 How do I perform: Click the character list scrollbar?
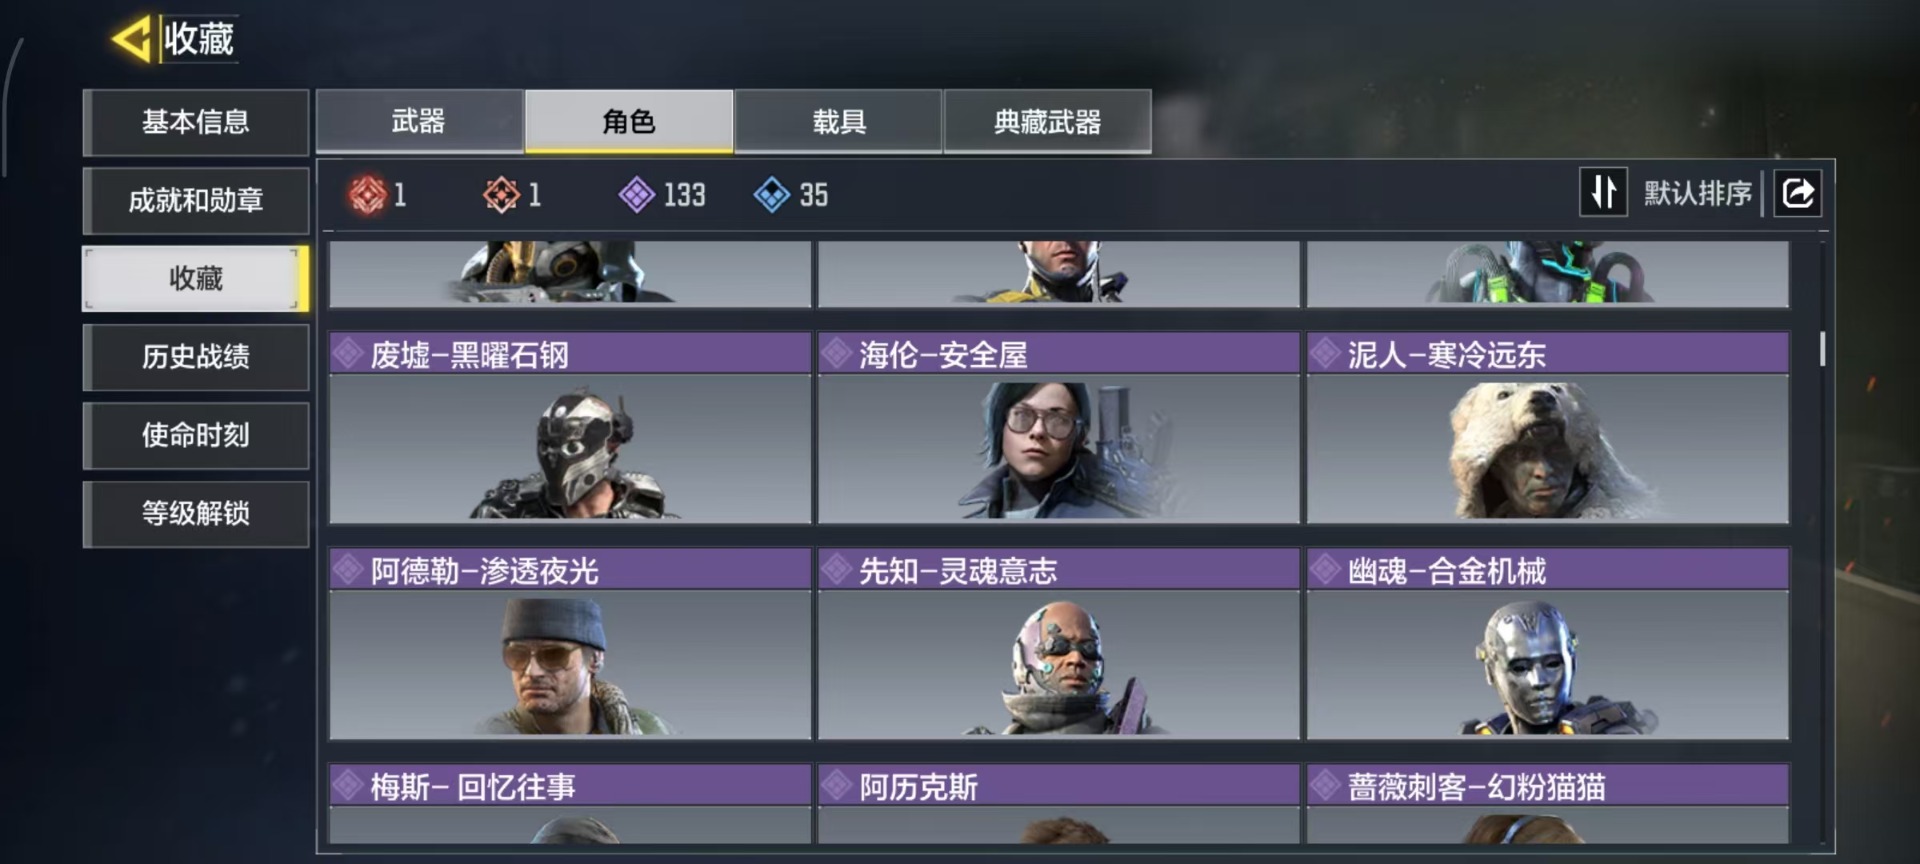(1822, 349)
